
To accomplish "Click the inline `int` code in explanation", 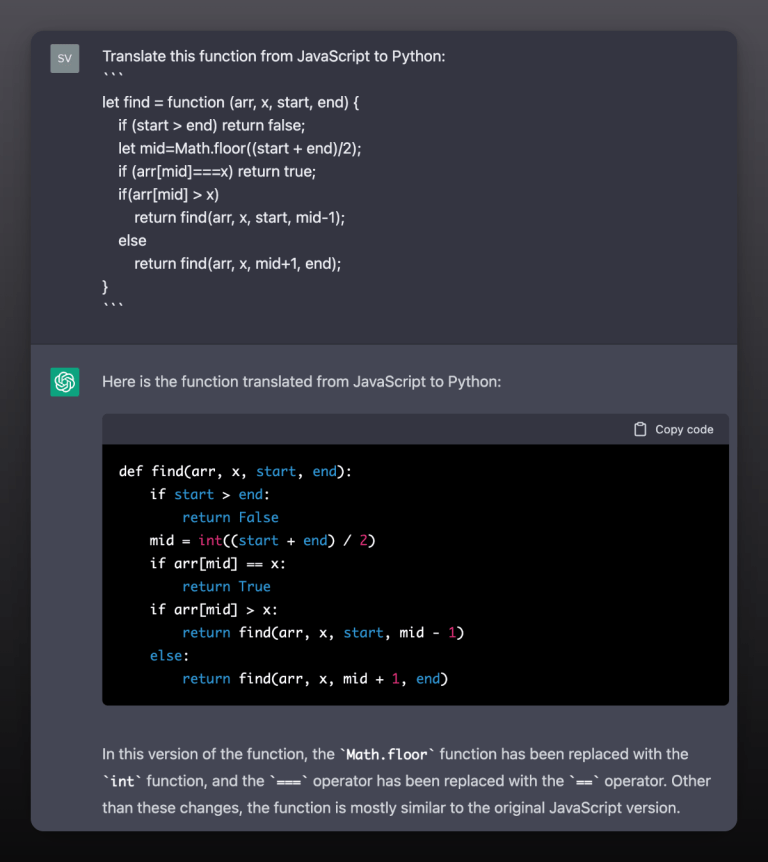I will pyautogui.click(x=122, y=782).
